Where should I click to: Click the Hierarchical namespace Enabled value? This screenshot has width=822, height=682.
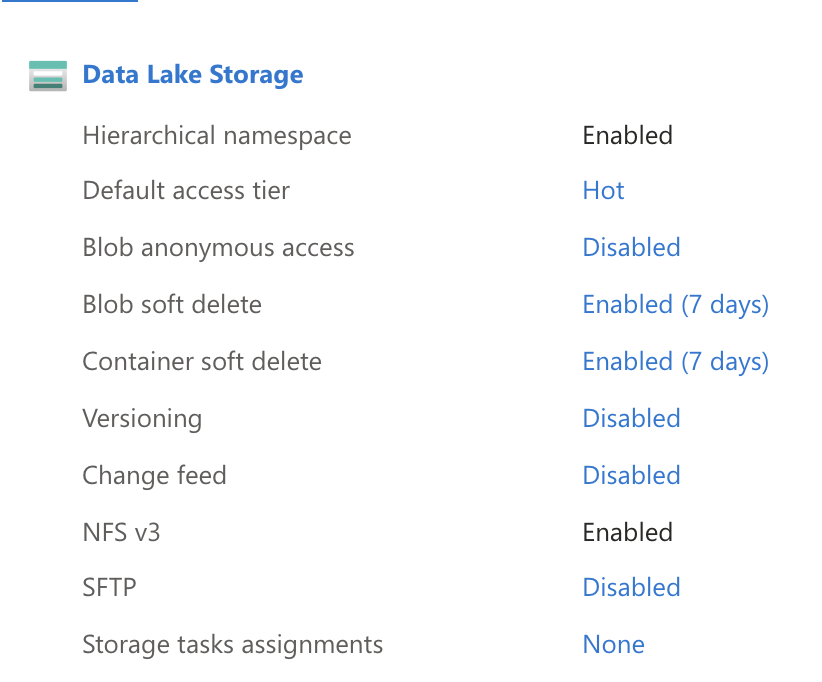pos(627,135)
